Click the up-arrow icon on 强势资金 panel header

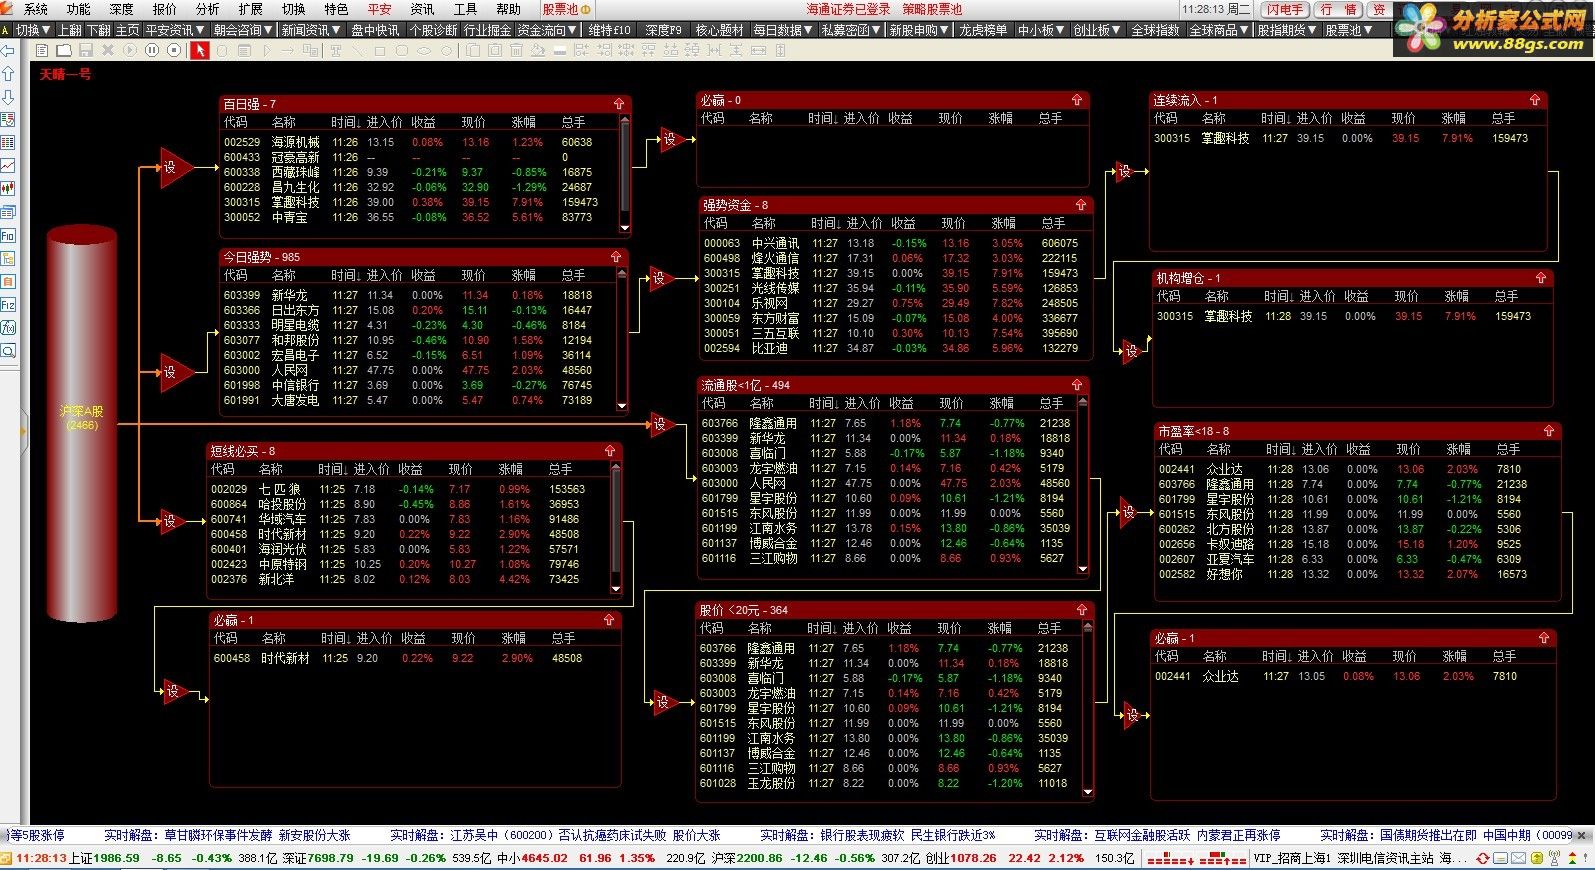pyautogui.click(x=1080, y=204)
